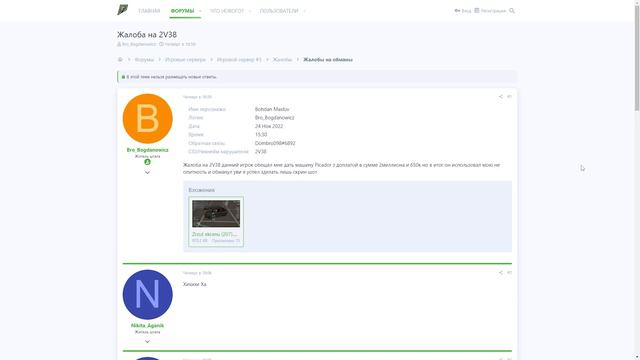Expand the ЧТО НОВОГО dropdown arrow
This screenshot has width=640, height=360.
250,11
